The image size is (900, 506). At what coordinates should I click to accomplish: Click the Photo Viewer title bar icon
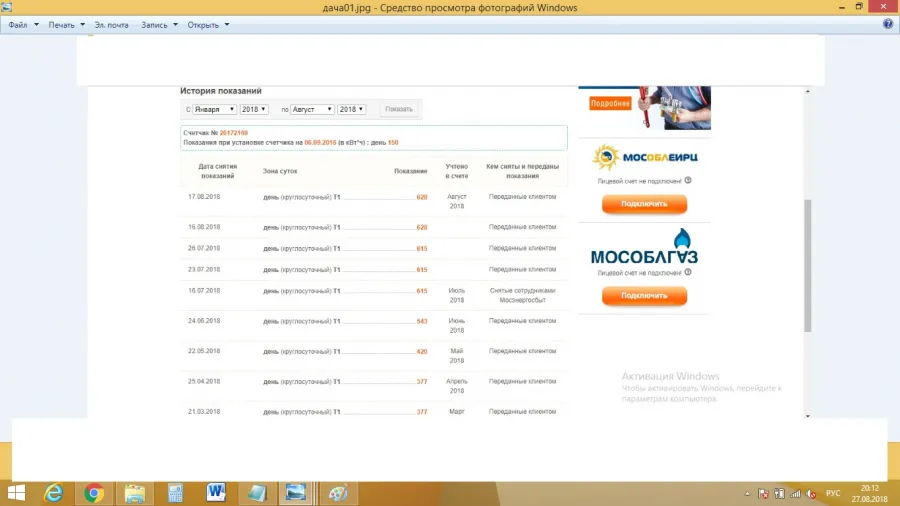6,7
